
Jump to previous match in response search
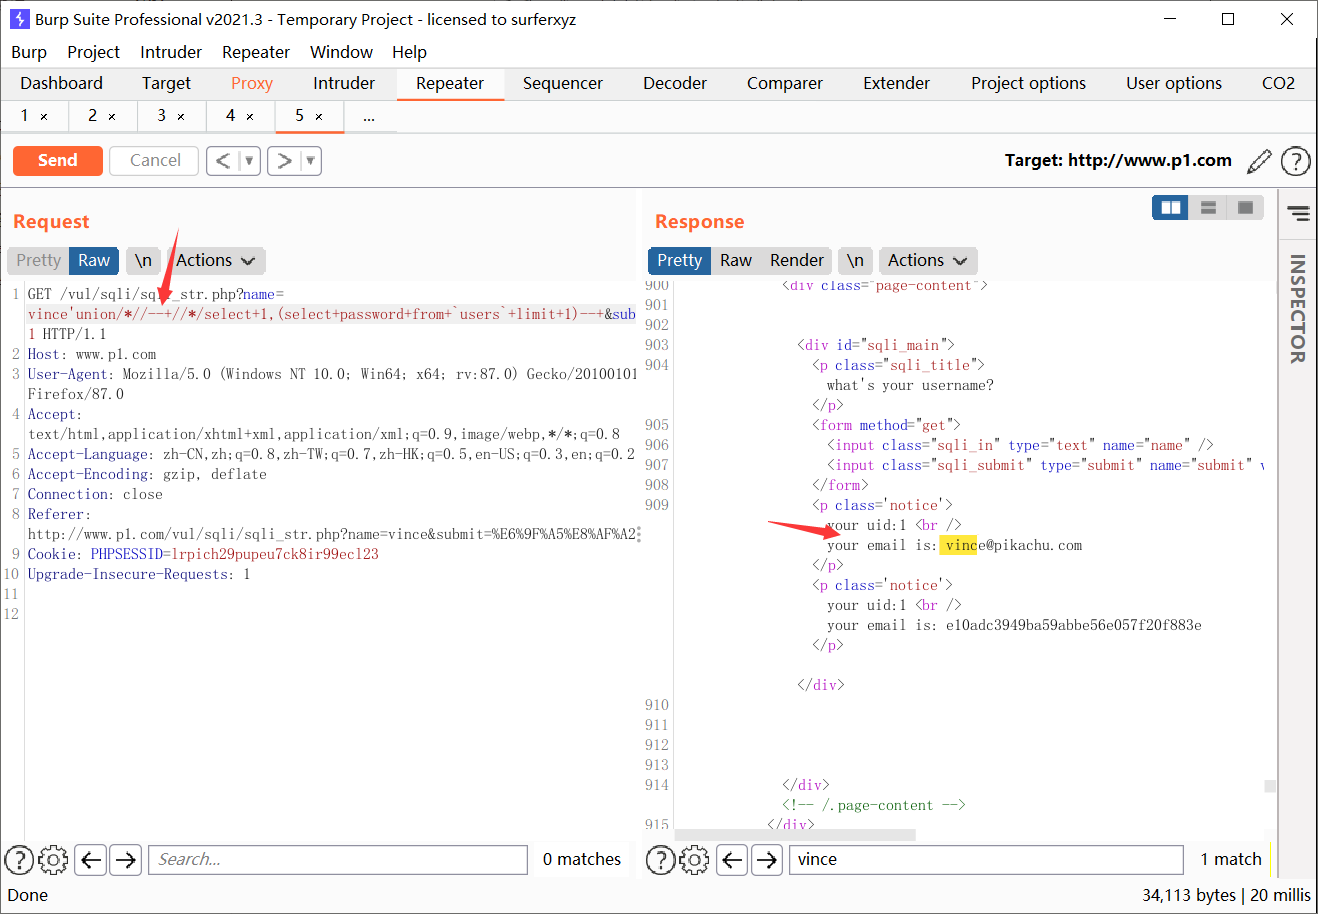tap(733, 859)
